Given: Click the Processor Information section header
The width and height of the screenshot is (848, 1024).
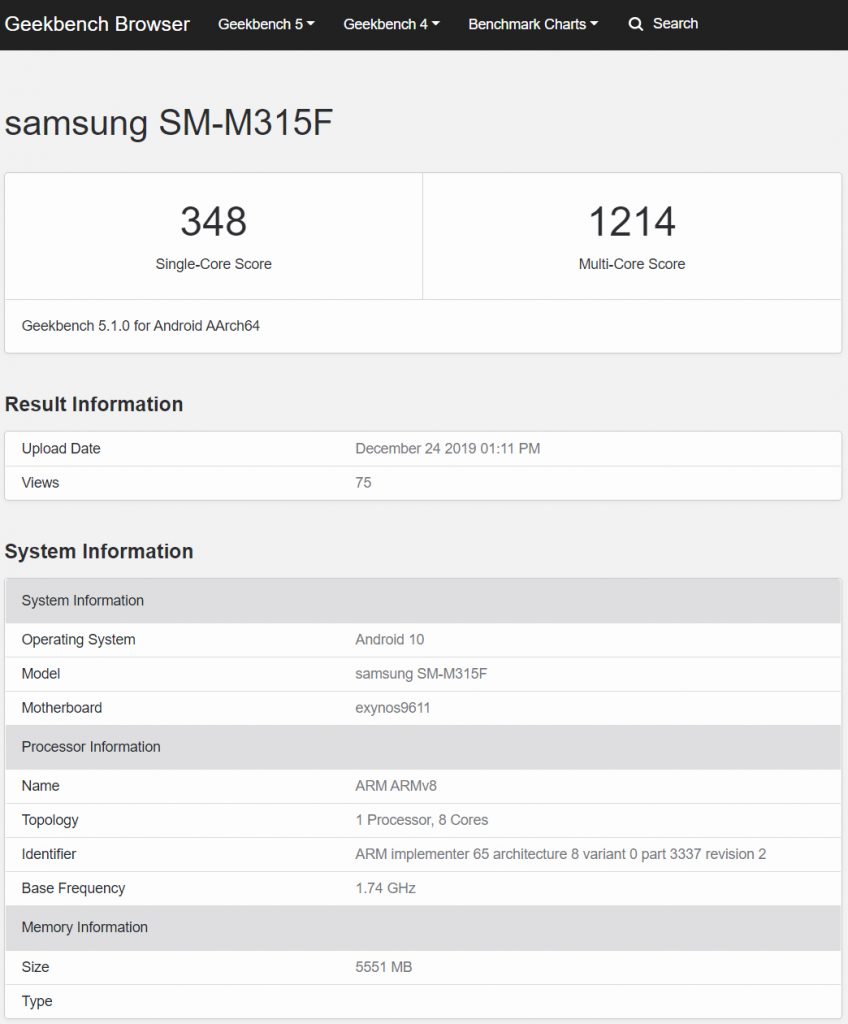Looking at the screenshot, I should 91,747.
